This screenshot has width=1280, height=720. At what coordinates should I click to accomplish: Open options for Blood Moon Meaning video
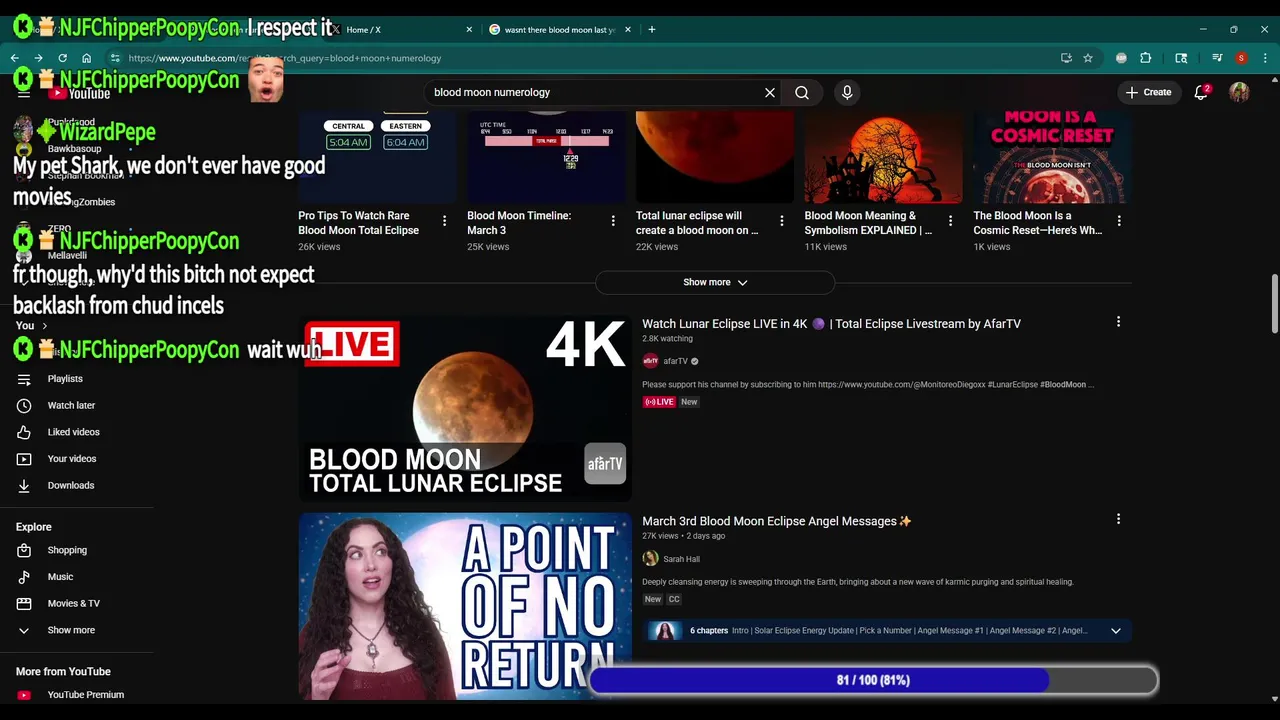[950, 221]
